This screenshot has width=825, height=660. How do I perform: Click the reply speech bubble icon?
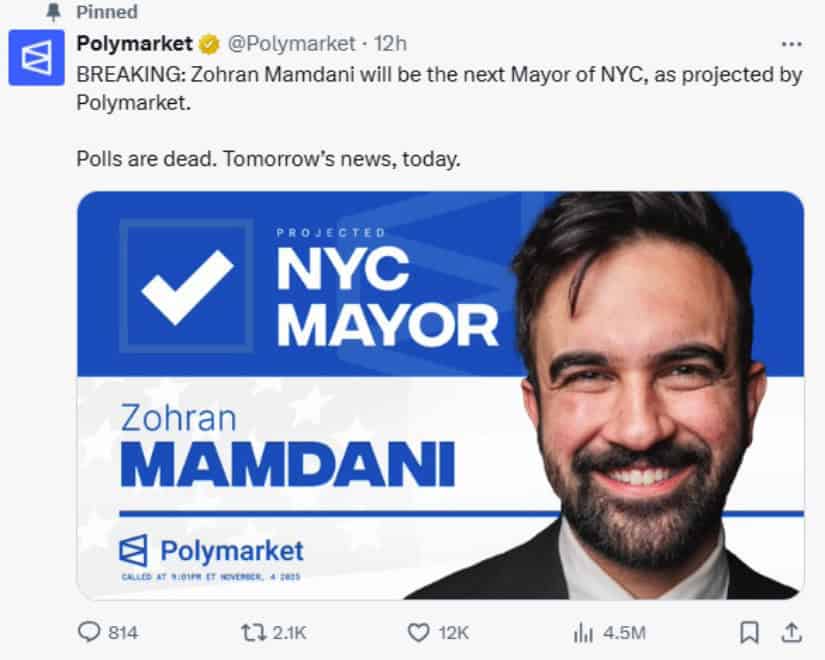(90, 632)
